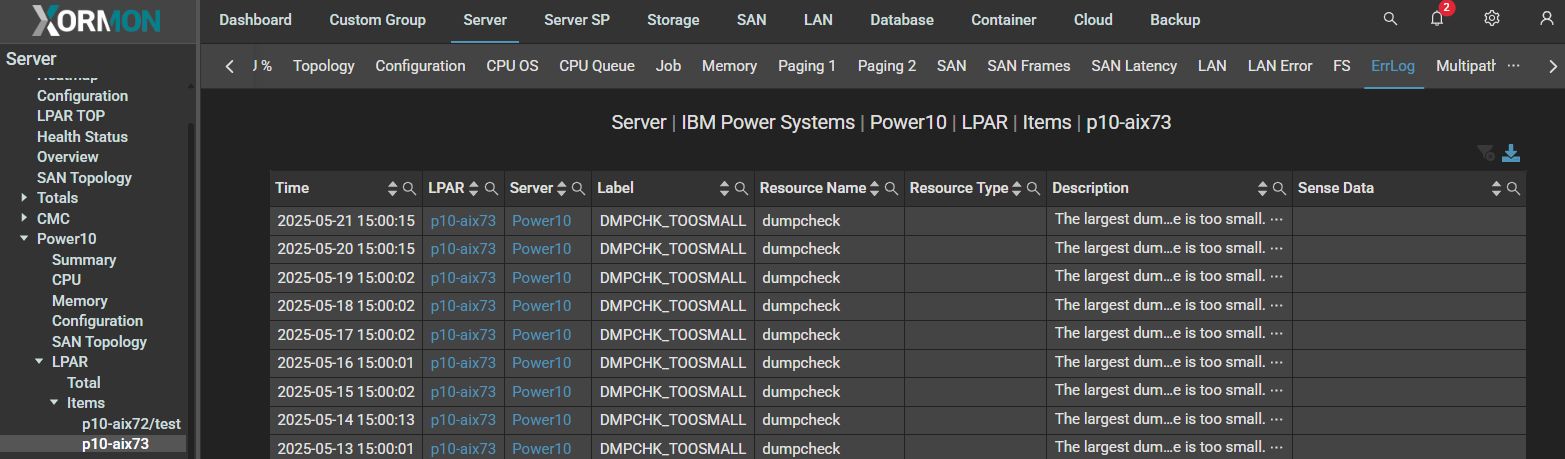Screen dimensions: 1565x459
Task: Click dumpcheck in the 2025-05-14 row
Action: pos(801,419)
